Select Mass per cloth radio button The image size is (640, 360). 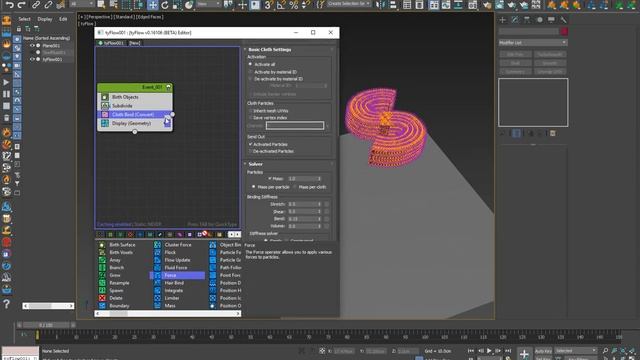[295, 187]
